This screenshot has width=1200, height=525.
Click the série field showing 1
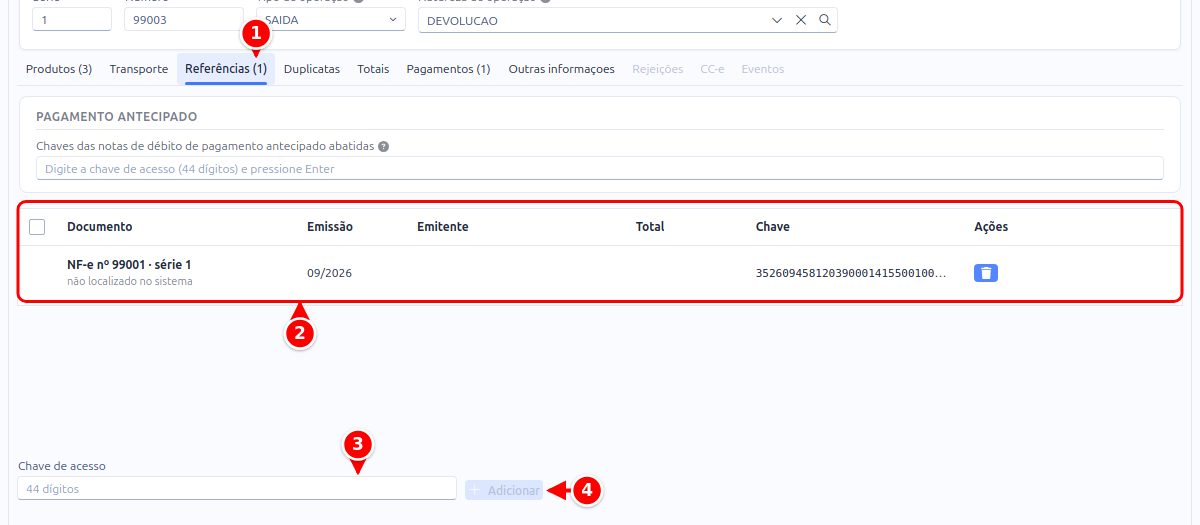72,19
